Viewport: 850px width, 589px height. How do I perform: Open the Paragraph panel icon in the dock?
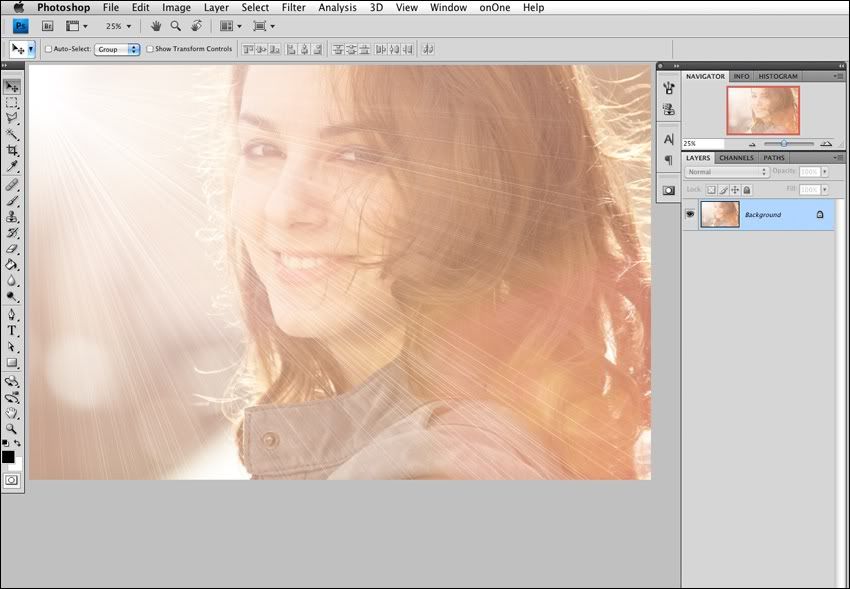[669, 160]
